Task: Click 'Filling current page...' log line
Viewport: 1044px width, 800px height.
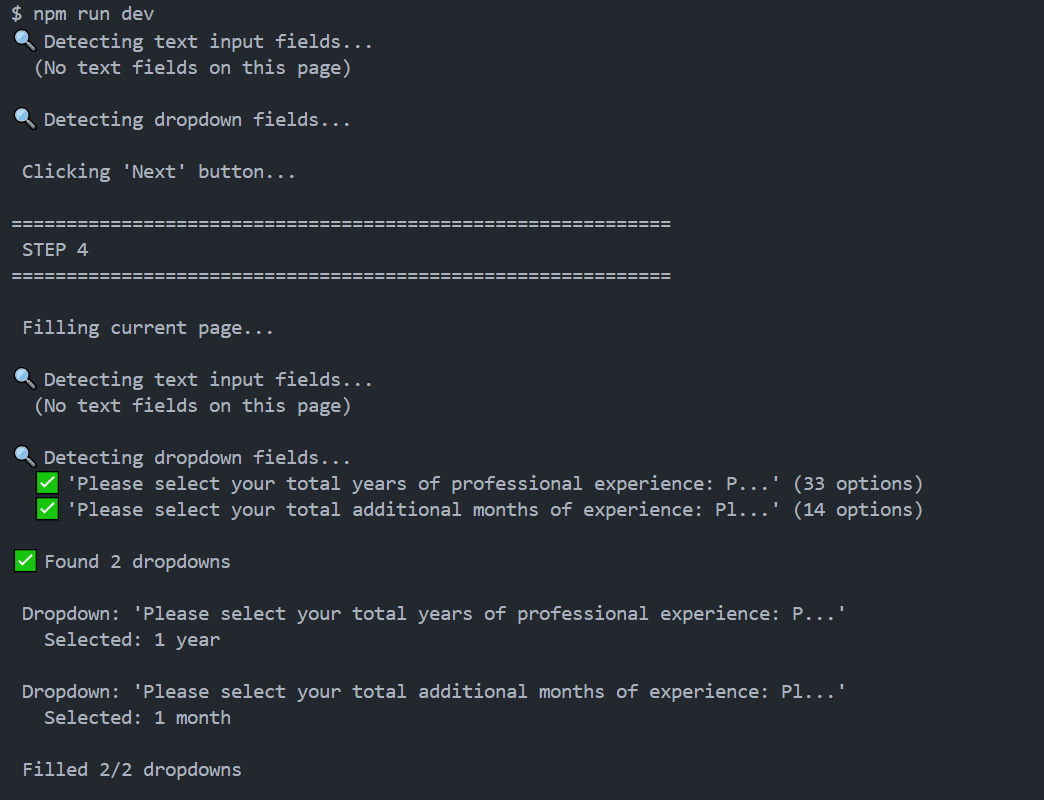Action: [x=148, y=328]
